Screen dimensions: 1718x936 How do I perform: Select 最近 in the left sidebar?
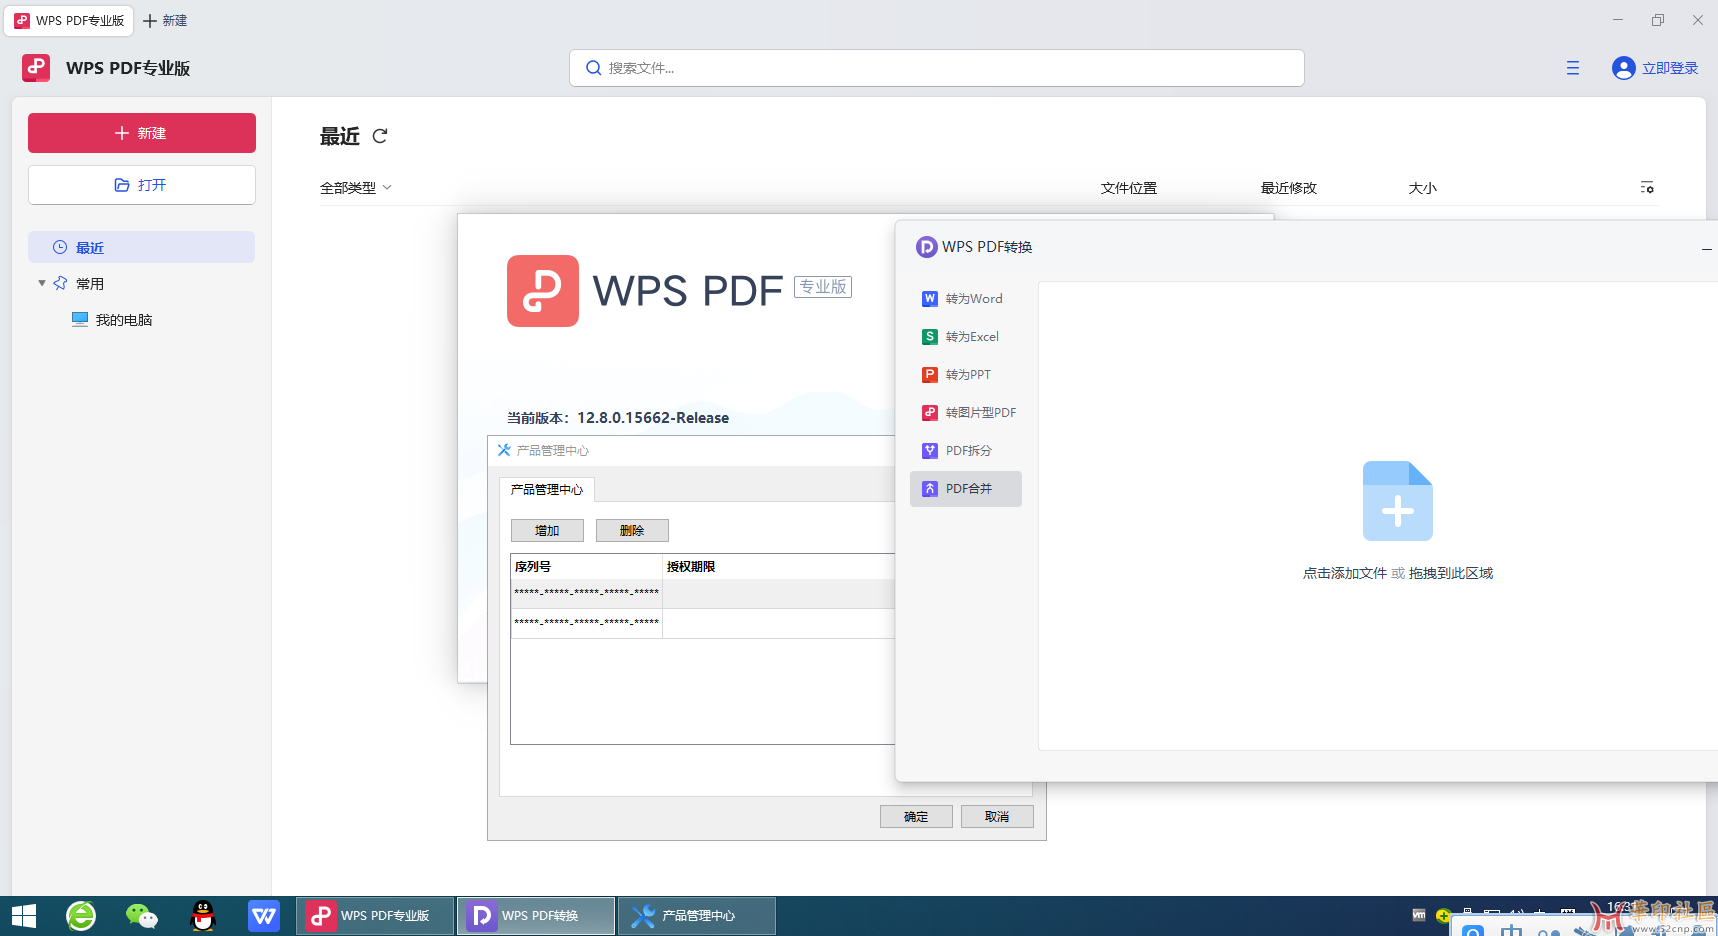[141, 247]
